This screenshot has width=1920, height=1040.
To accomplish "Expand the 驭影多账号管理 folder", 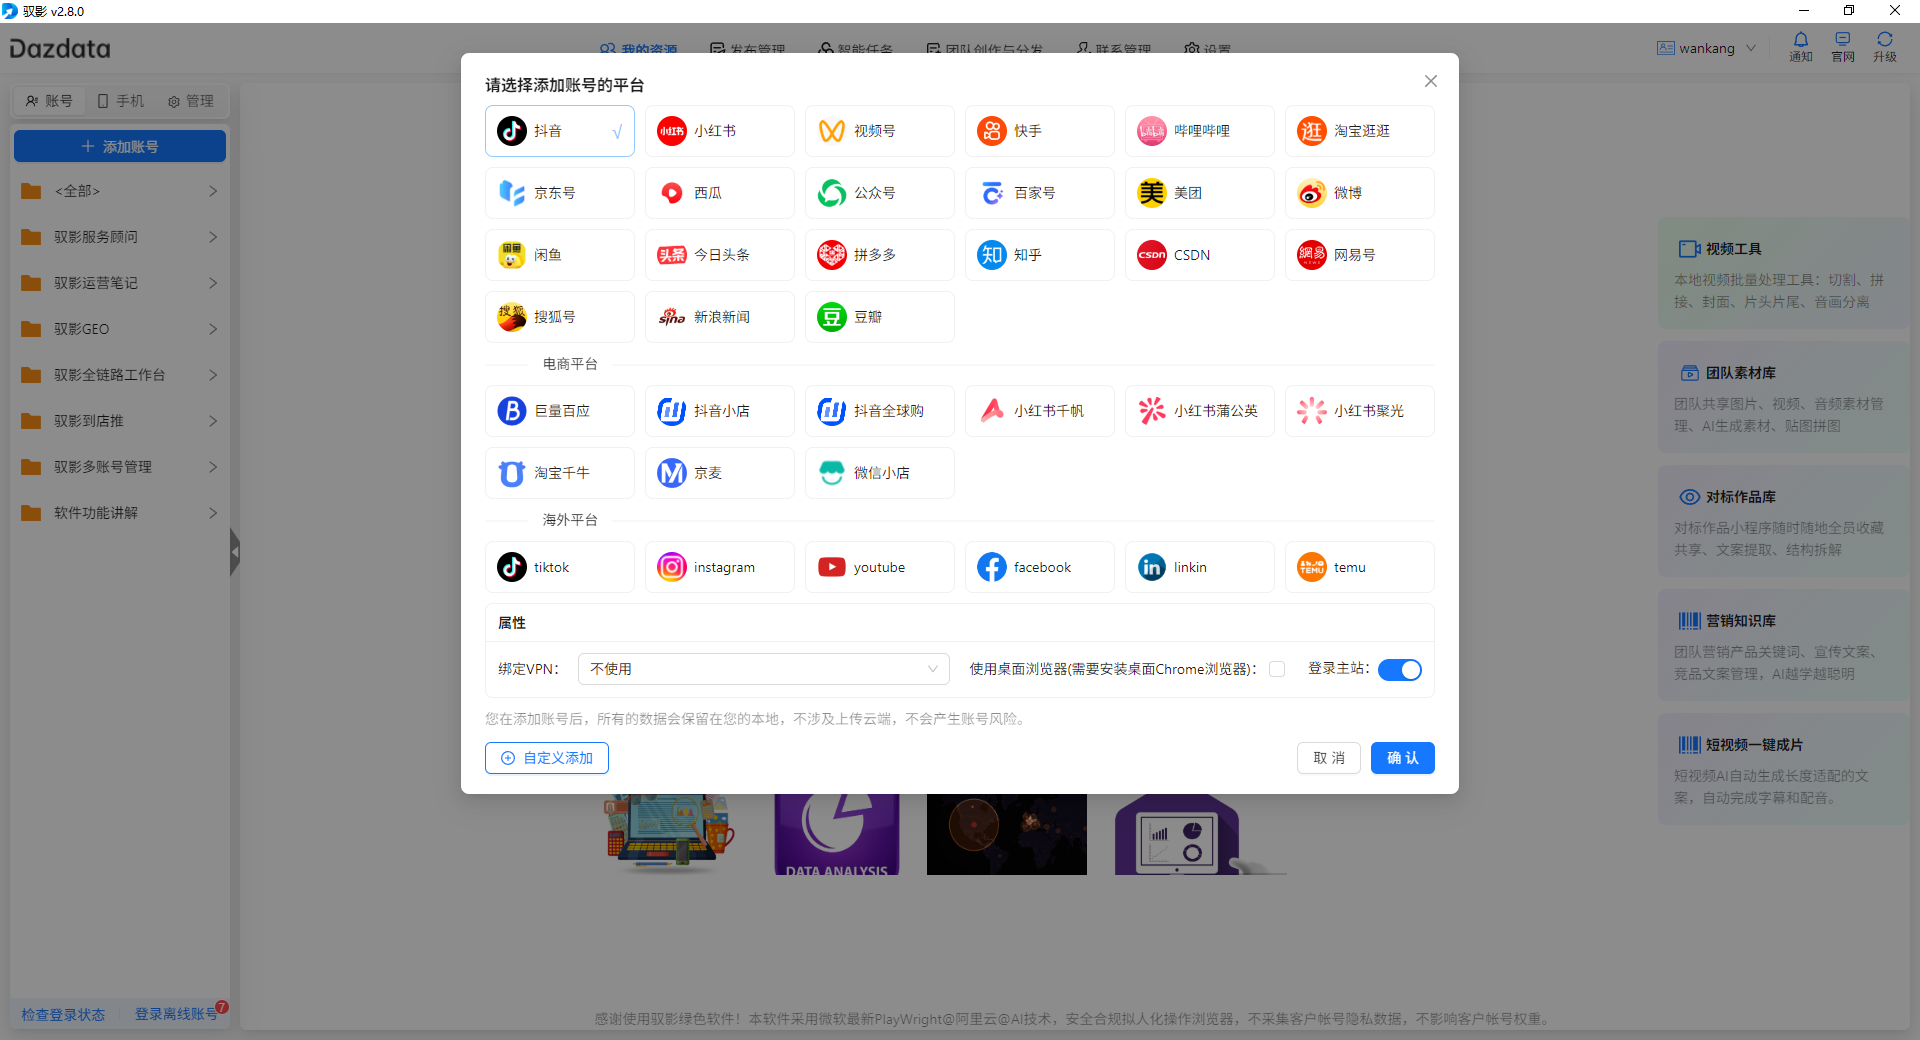I will 120,467.
